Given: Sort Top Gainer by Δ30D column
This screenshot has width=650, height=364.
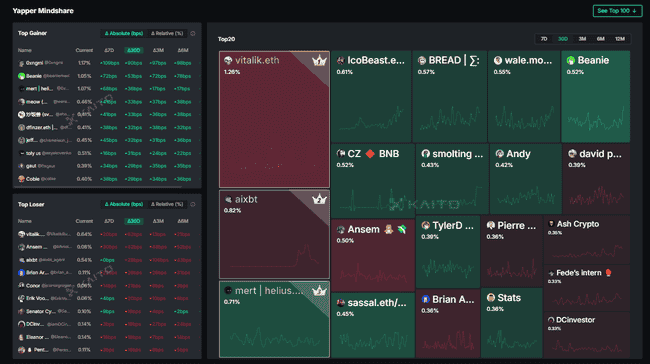Looking at the screenshot, I should pos(133,50).
